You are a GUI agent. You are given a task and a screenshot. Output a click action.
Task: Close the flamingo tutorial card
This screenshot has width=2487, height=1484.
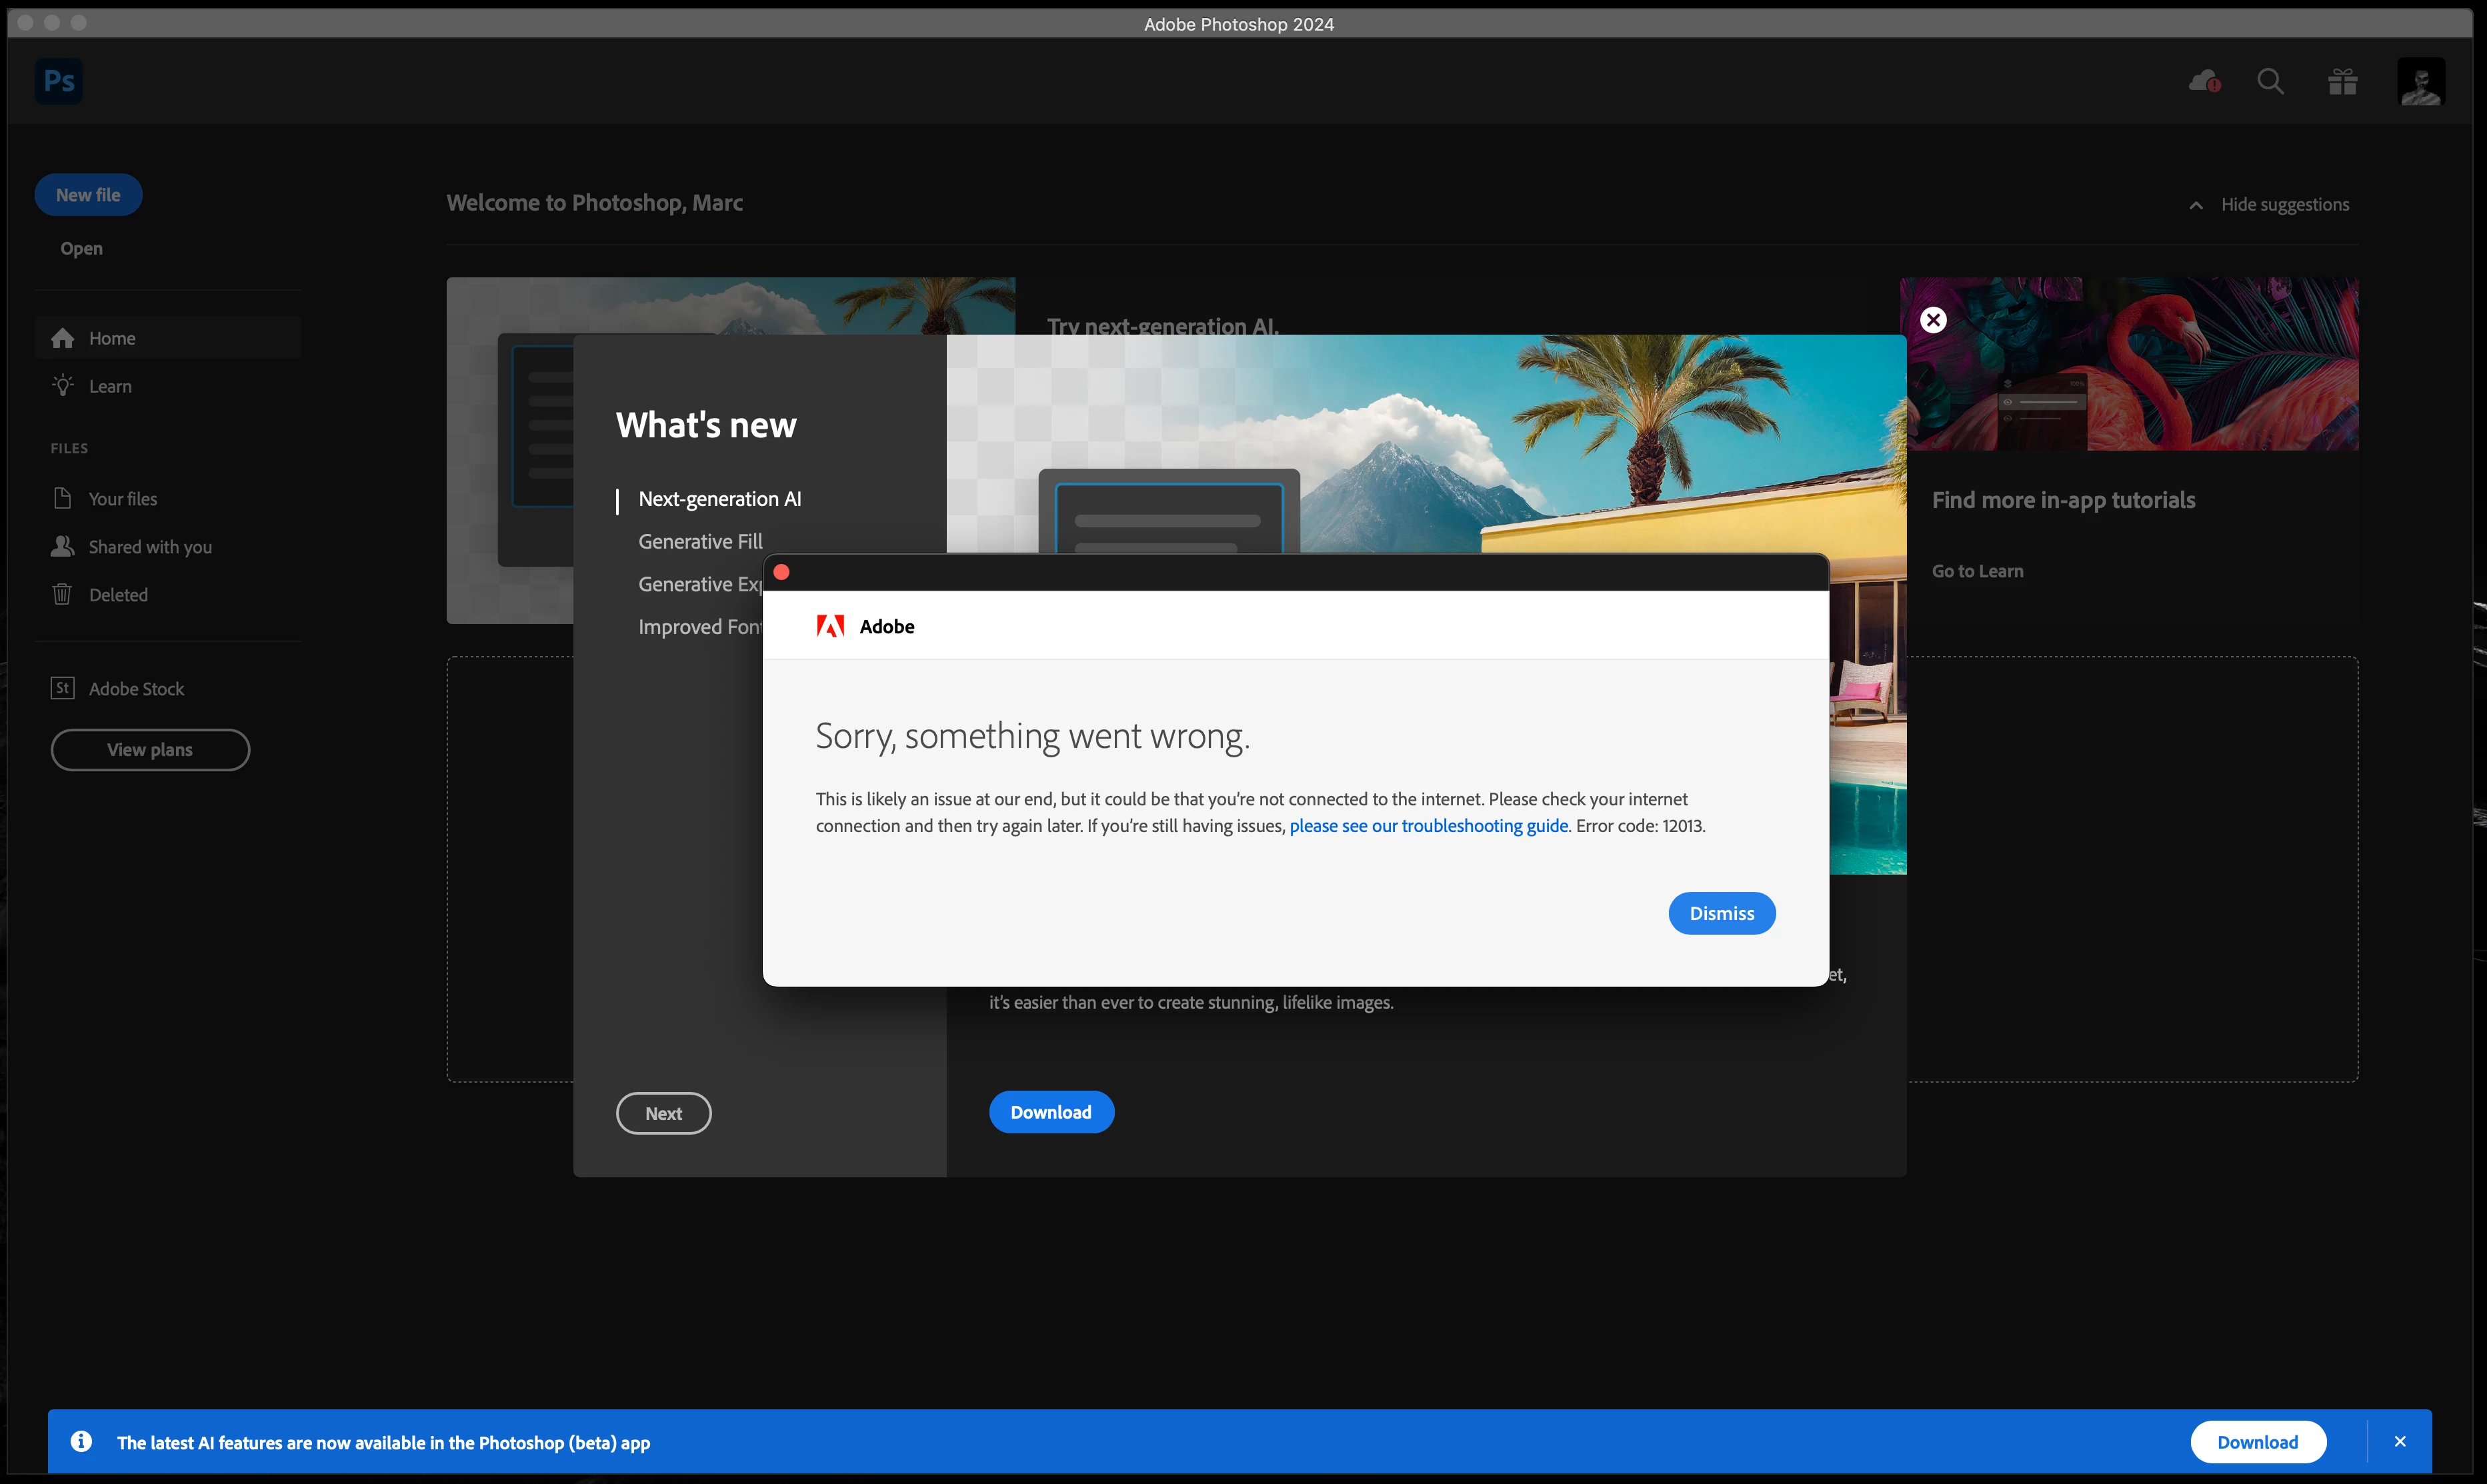point(1933,320)
